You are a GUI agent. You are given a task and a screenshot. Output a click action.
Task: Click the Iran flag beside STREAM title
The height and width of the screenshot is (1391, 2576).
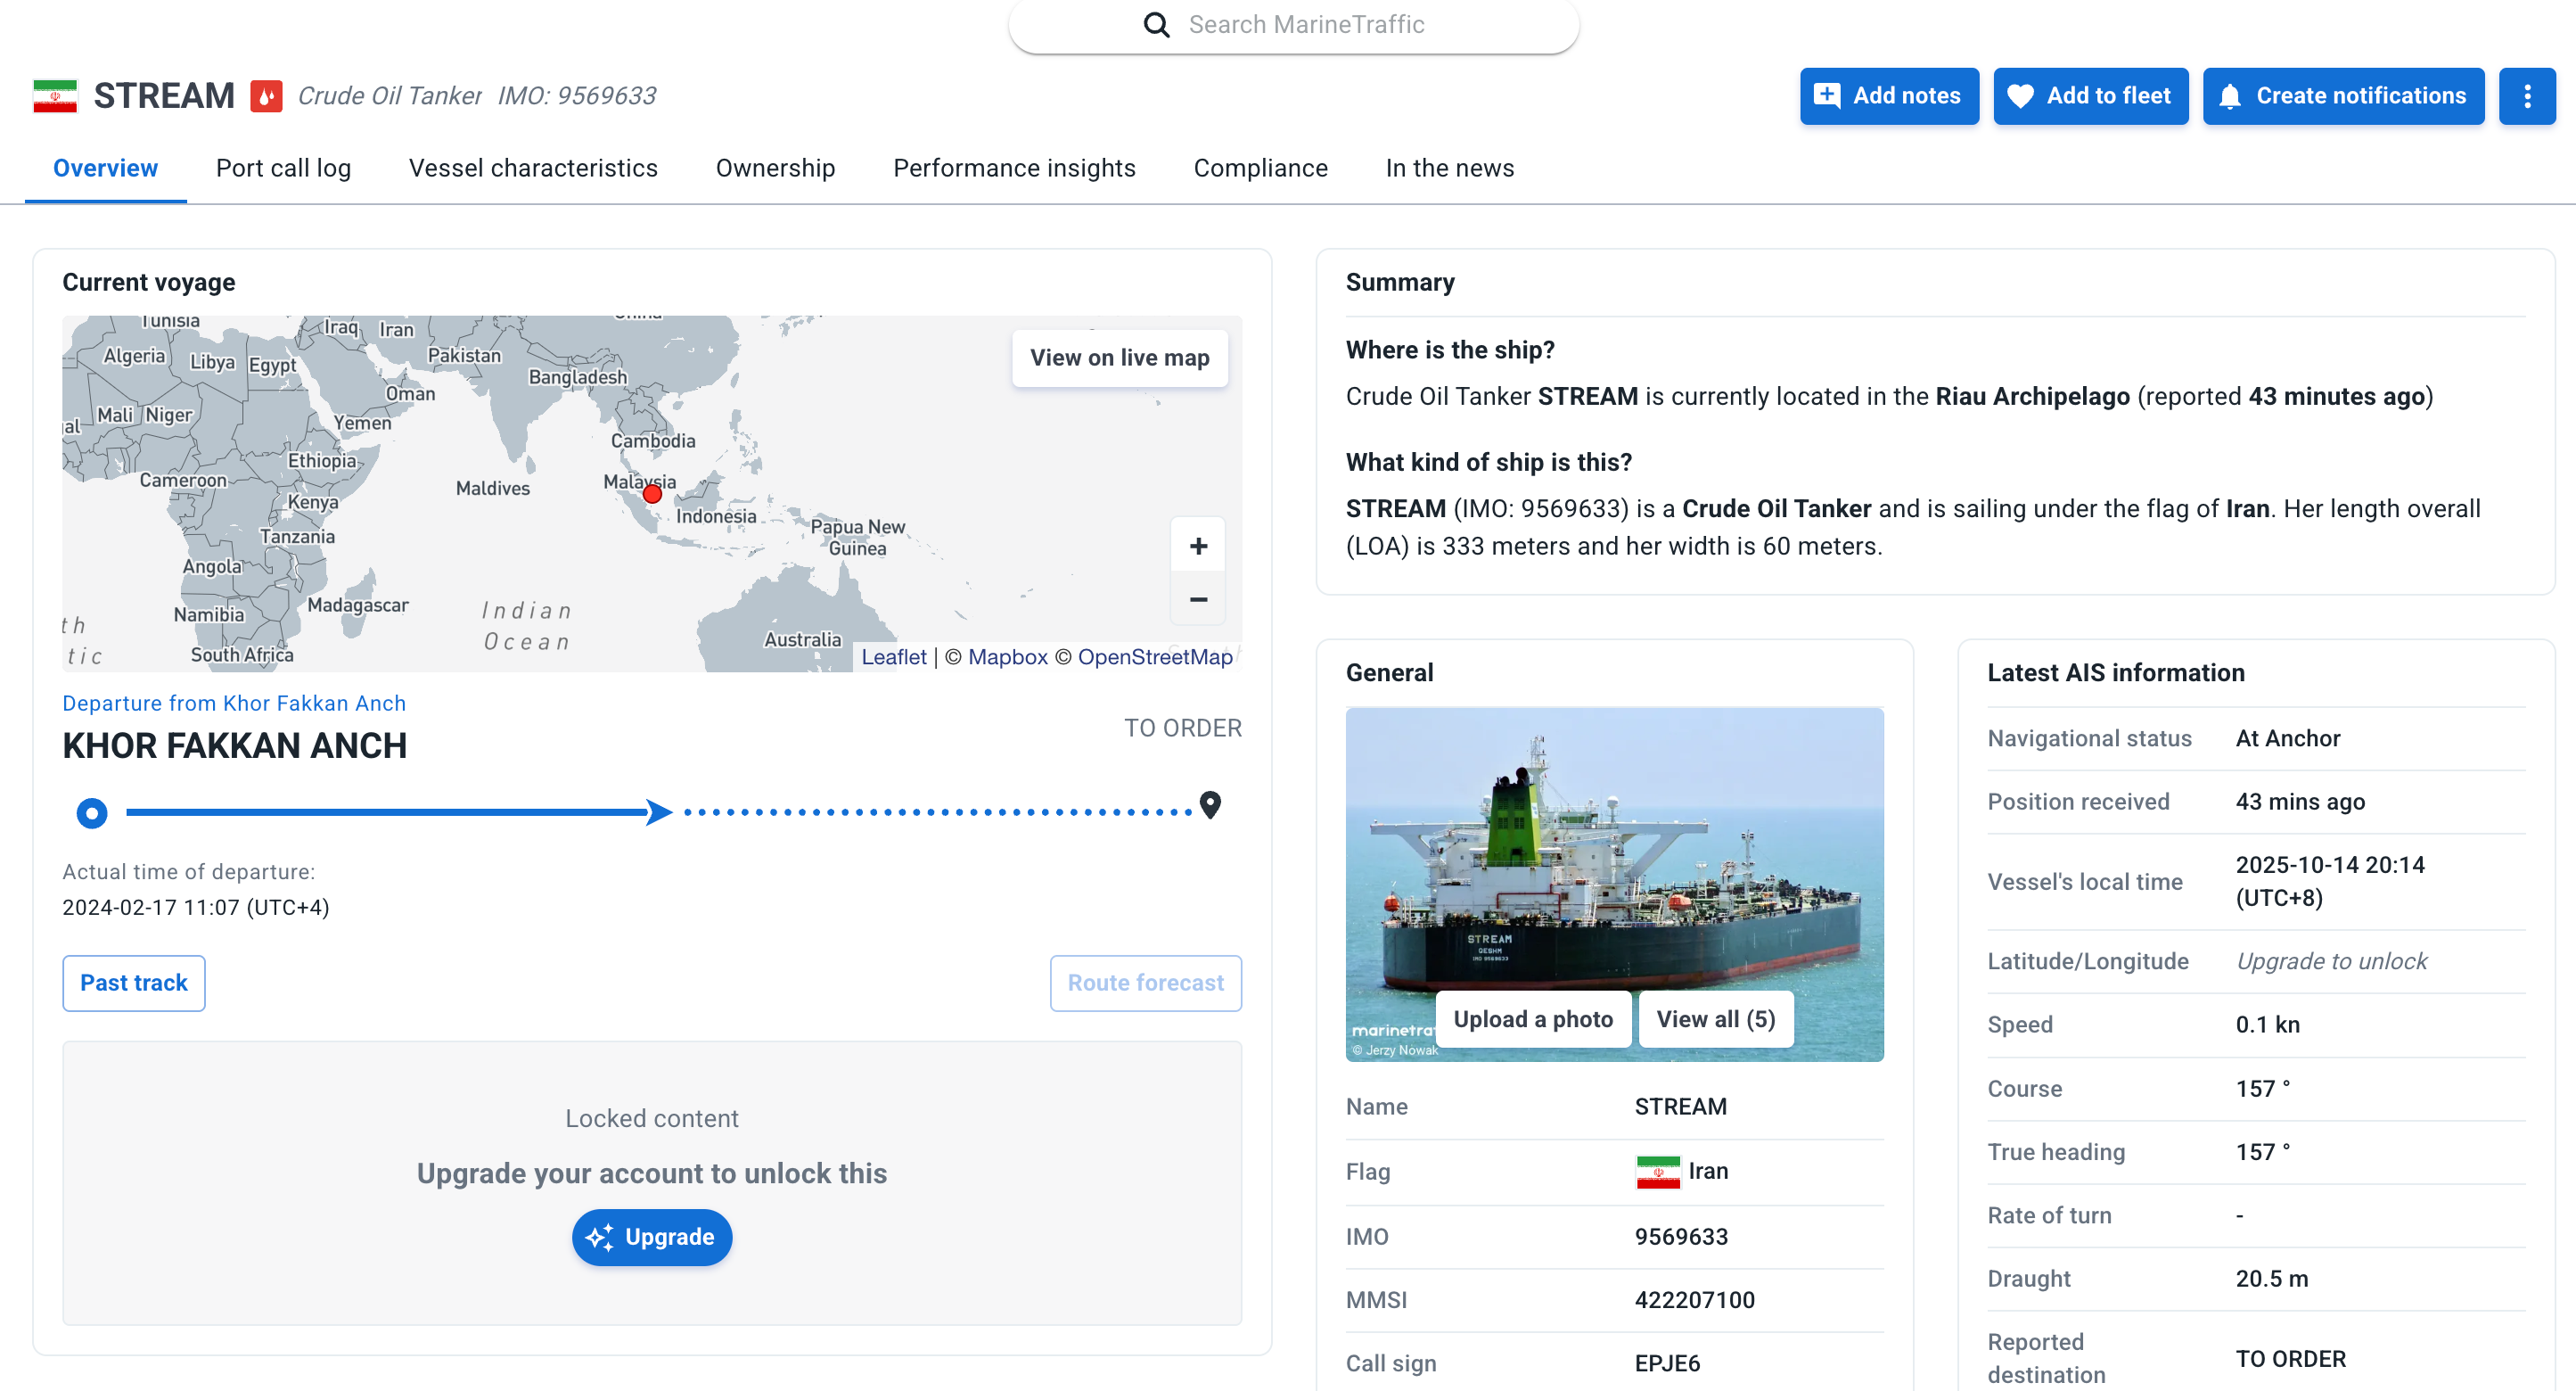tap(55, 96)
